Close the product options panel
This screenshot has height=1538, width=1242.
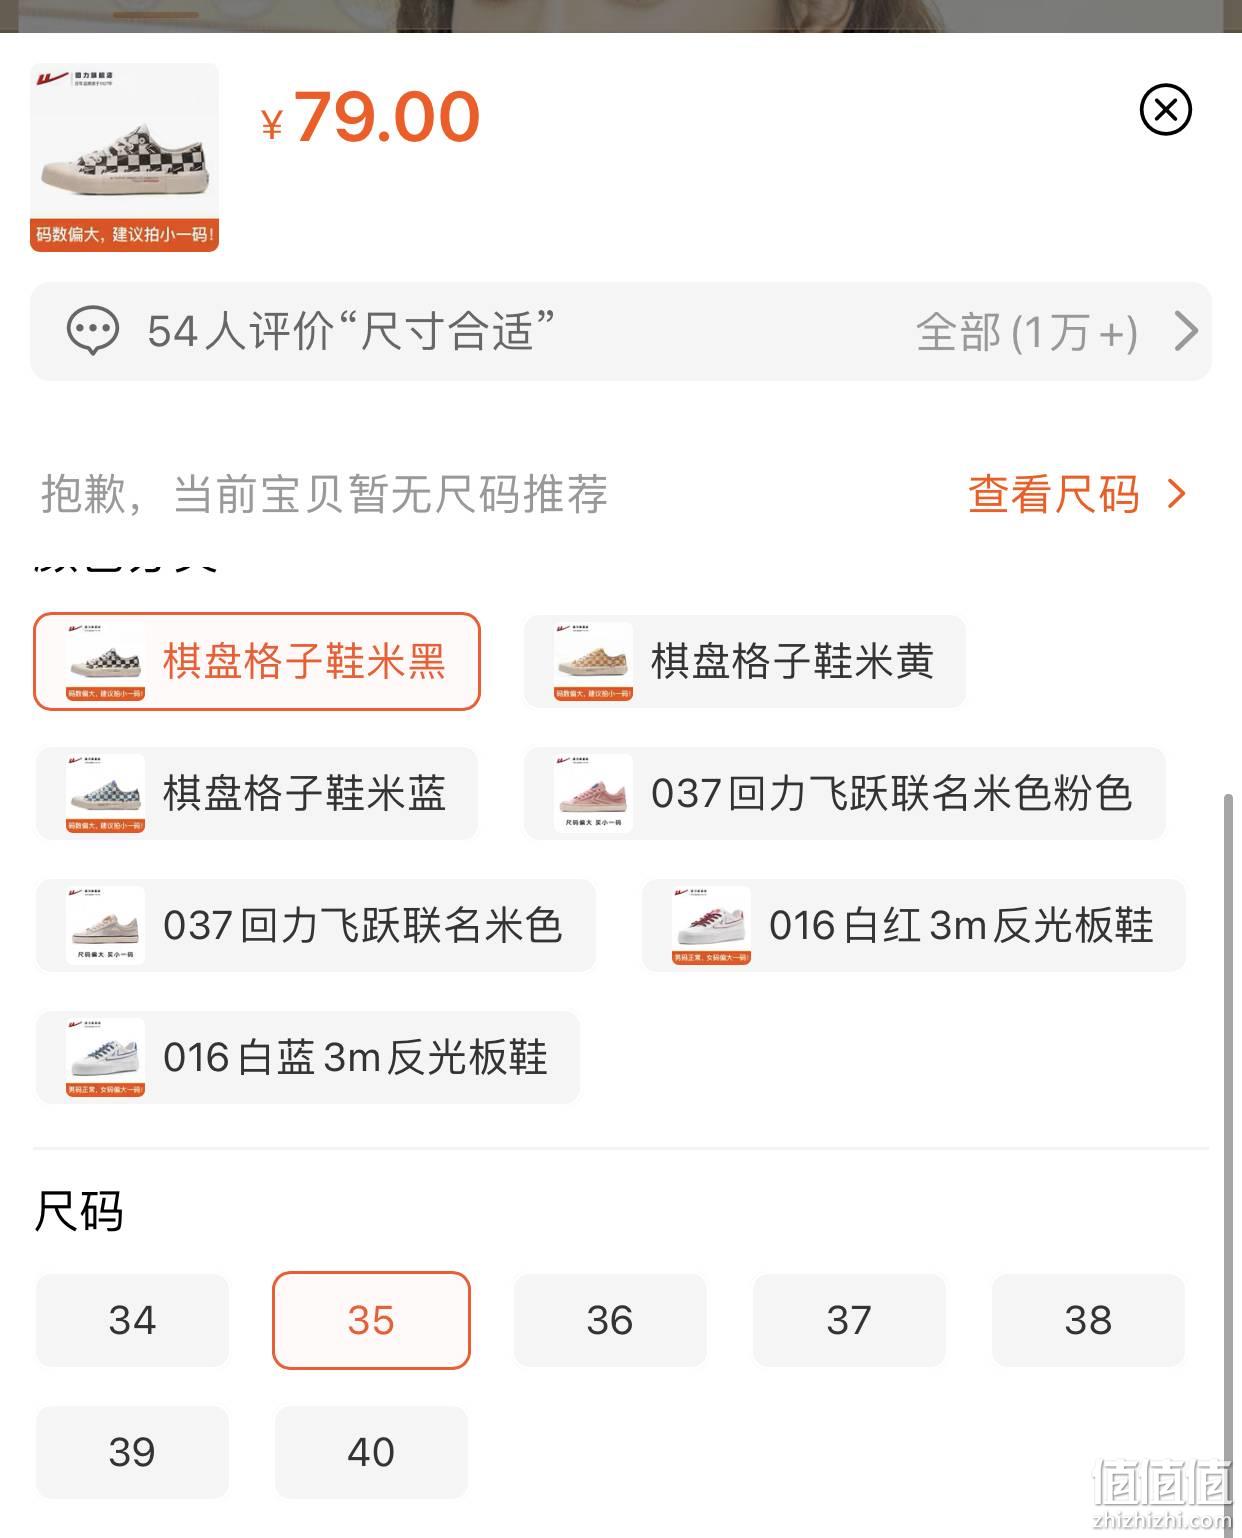1165,110
